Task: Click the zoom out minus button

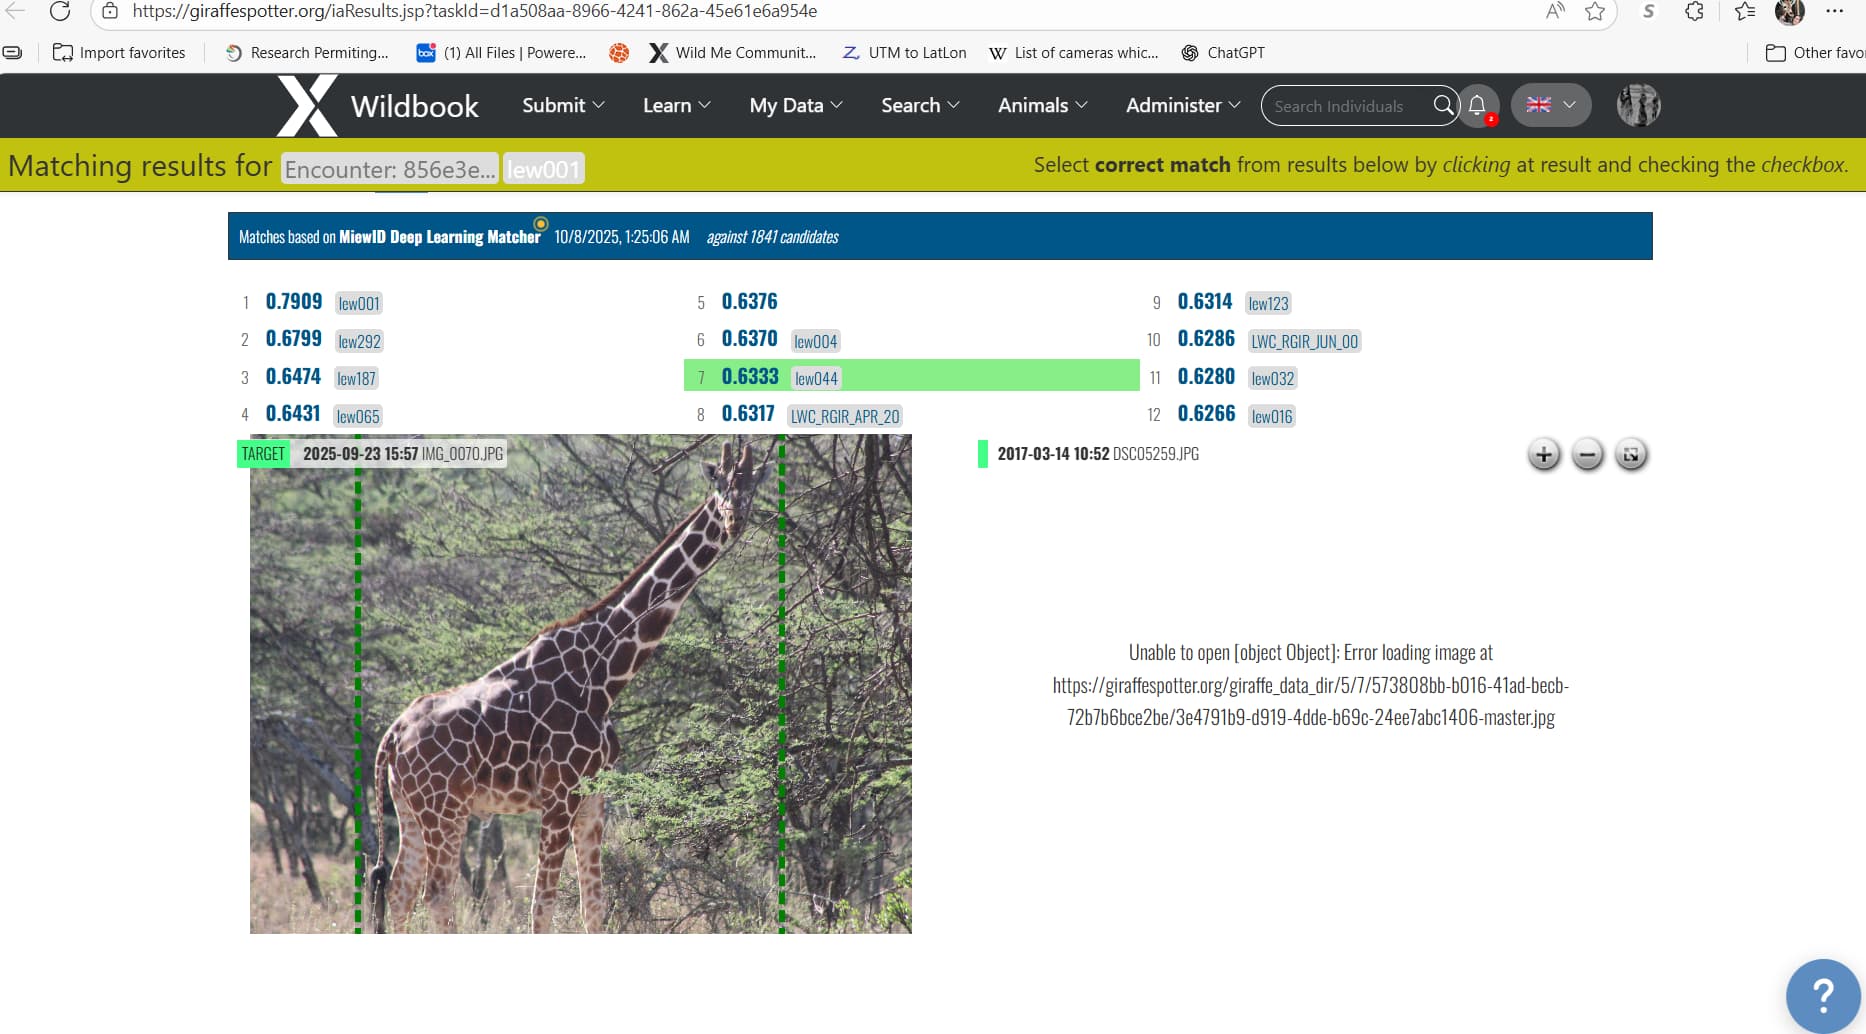Action: pyautogui.click(x=1587, y=455)
